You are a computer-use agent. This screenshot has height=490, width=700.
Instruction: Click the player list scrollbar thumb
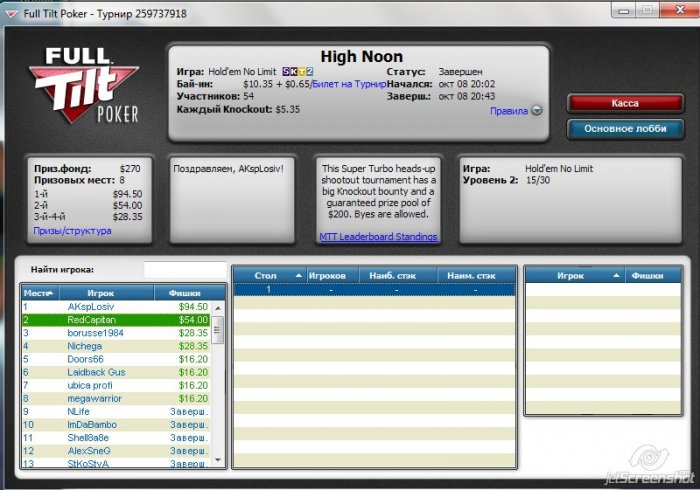coord(217,330)
